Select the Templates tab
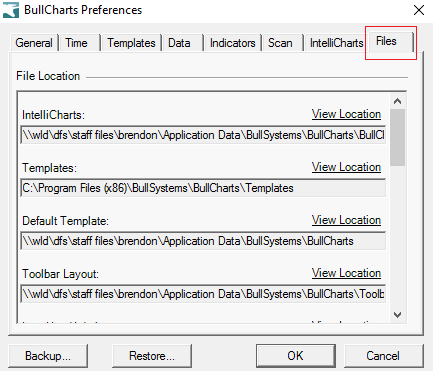The height and width of the screenshot is (371, 433). coord(131,43)
